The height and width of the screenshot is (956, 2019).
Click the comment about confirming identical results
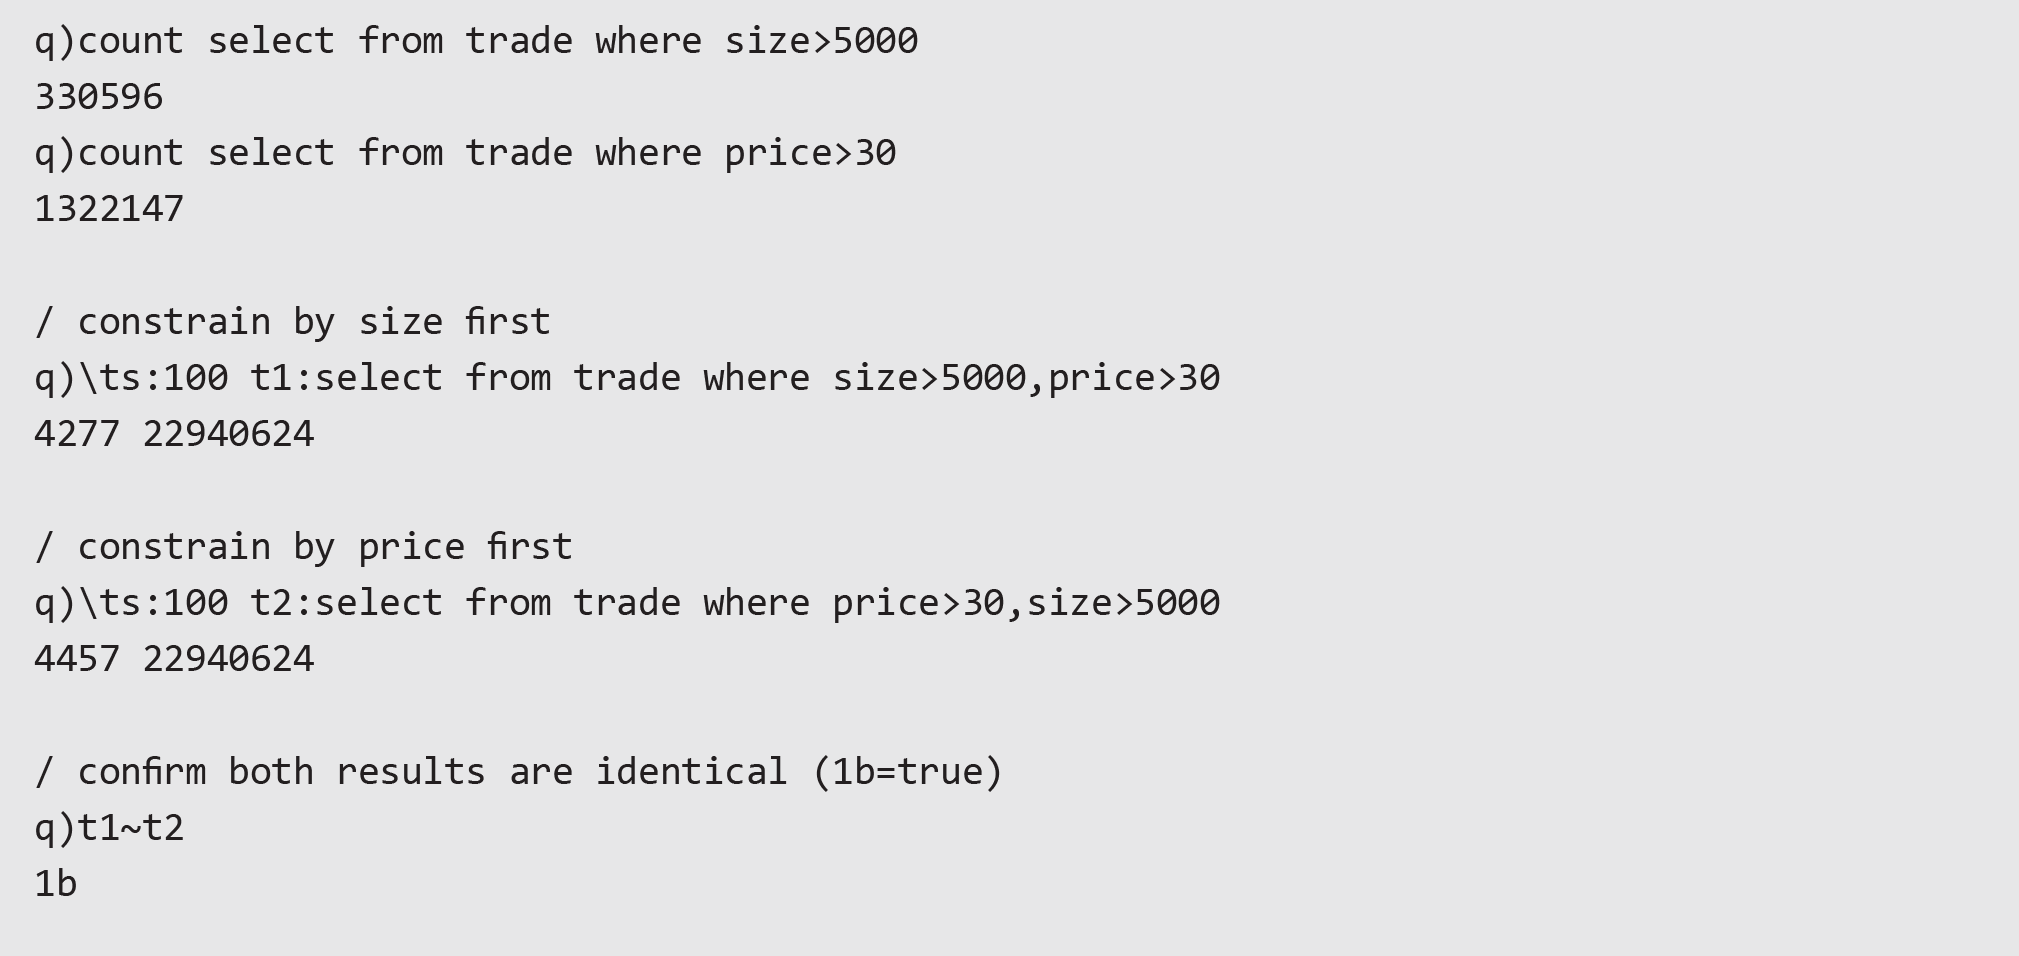point(519,772)
